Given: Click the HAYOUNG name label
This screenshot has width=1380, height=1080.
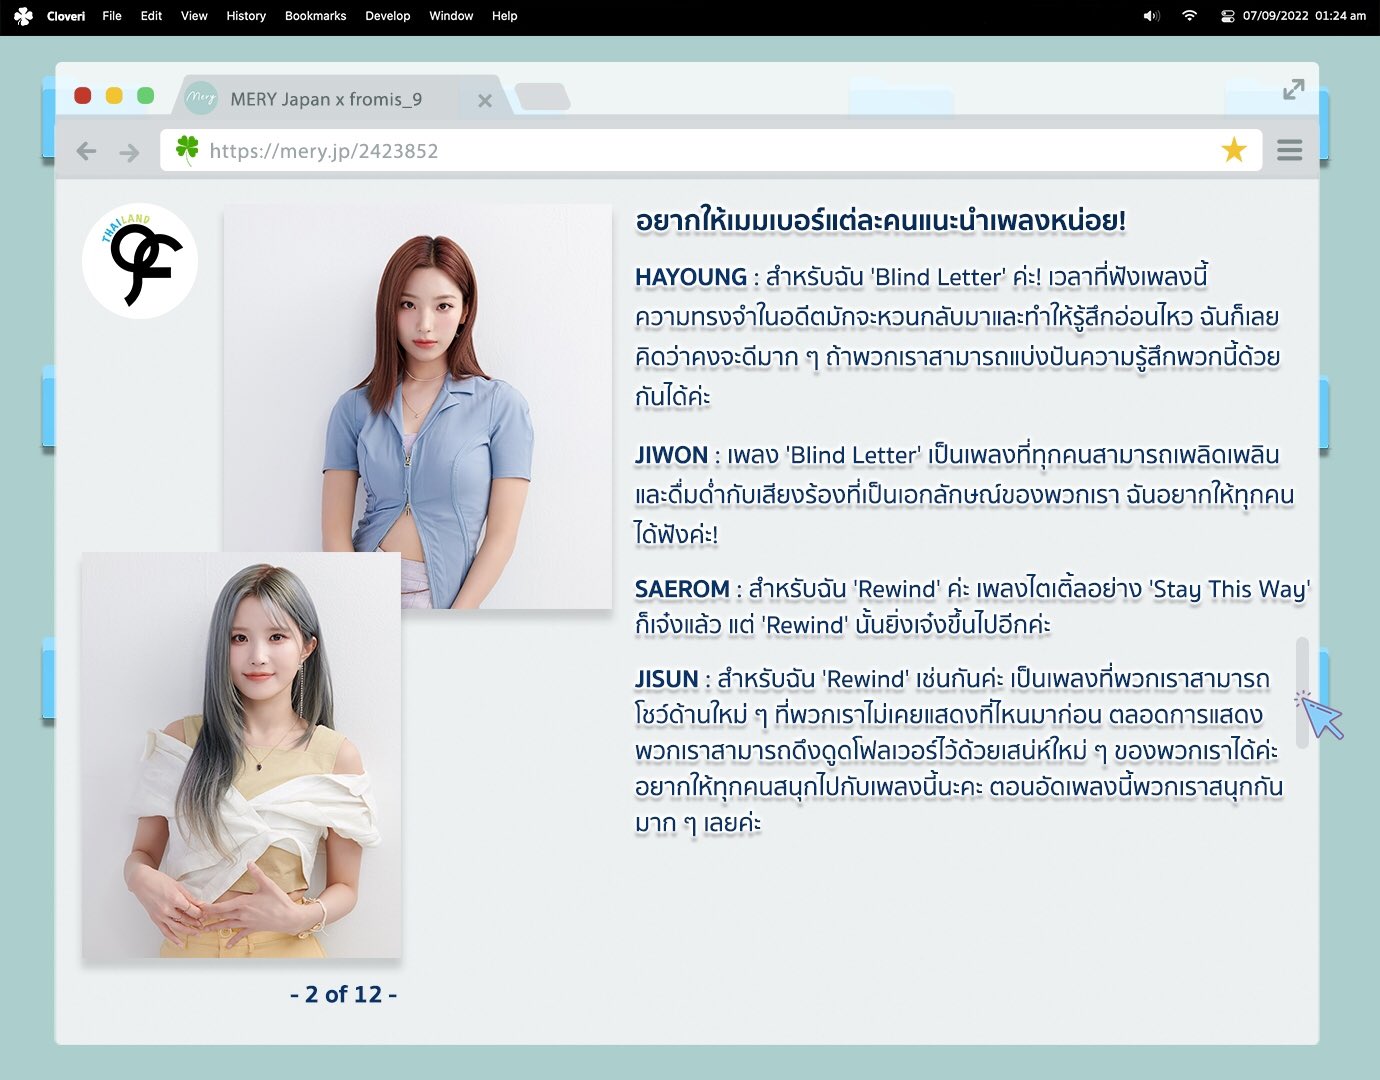Looking at the screenshot, I should pos(691,277).
